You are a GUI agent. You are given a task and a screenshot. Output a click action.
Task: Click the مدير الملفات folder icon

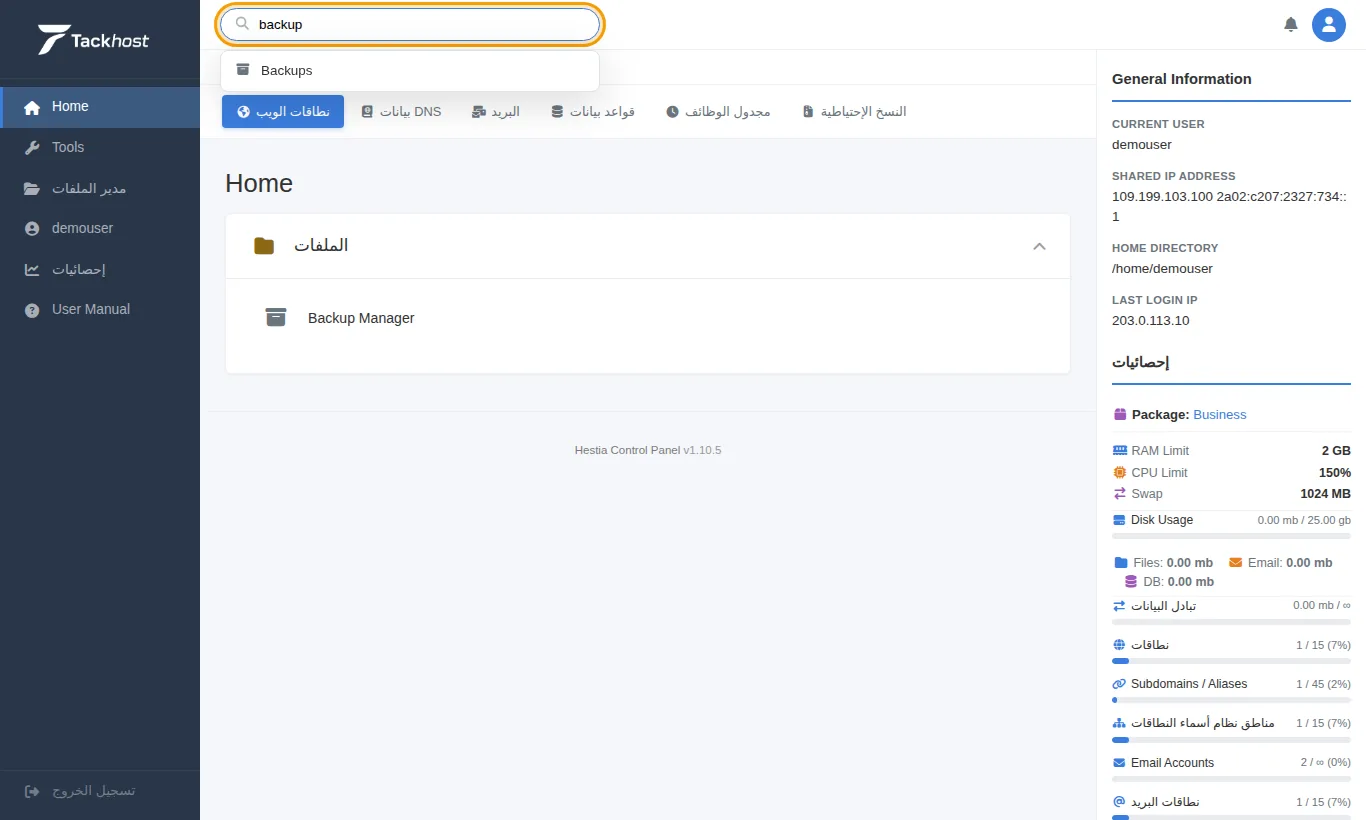point(32,188)
